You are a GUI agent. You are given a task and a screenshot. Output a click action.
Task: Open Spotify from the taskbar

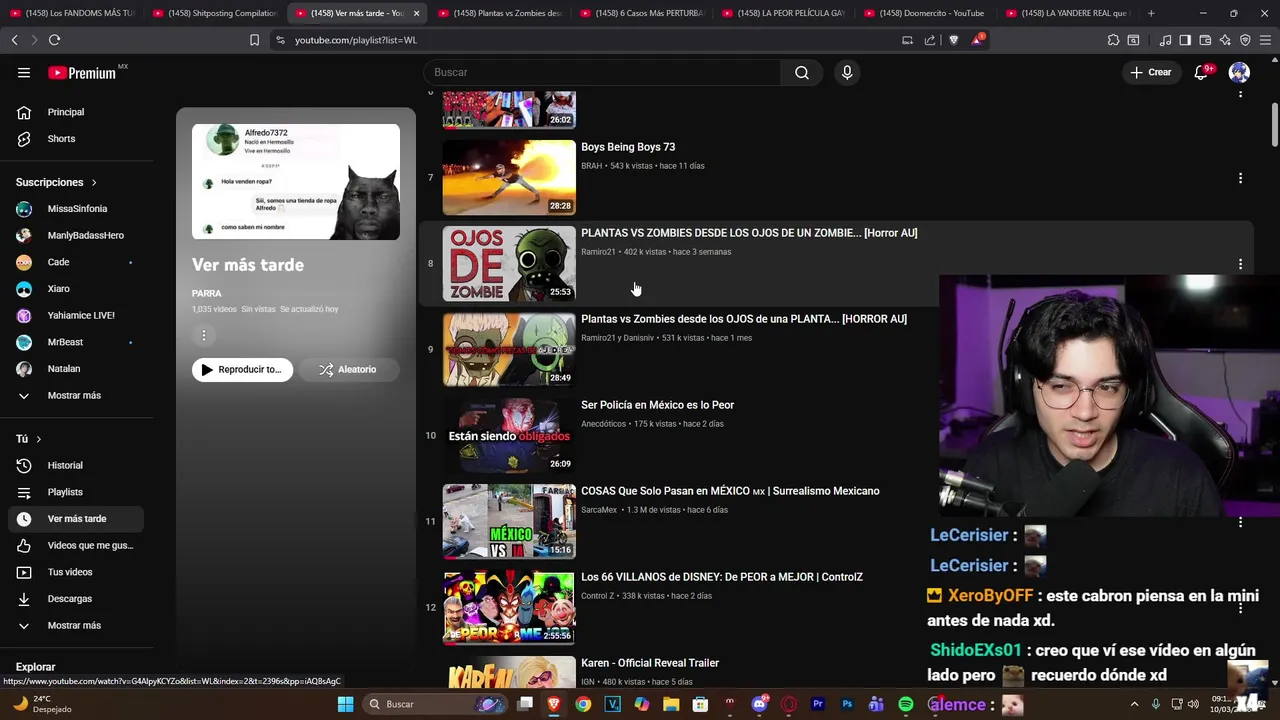(x=905, y=704)
